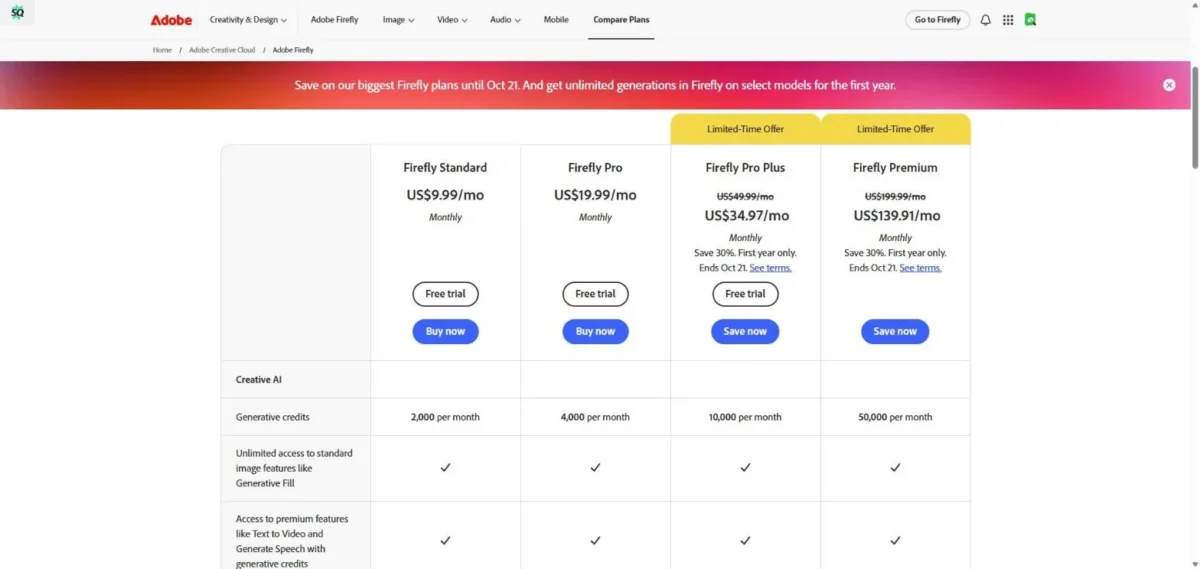Click Buy now under Firefly Standard

coord(445,331)
